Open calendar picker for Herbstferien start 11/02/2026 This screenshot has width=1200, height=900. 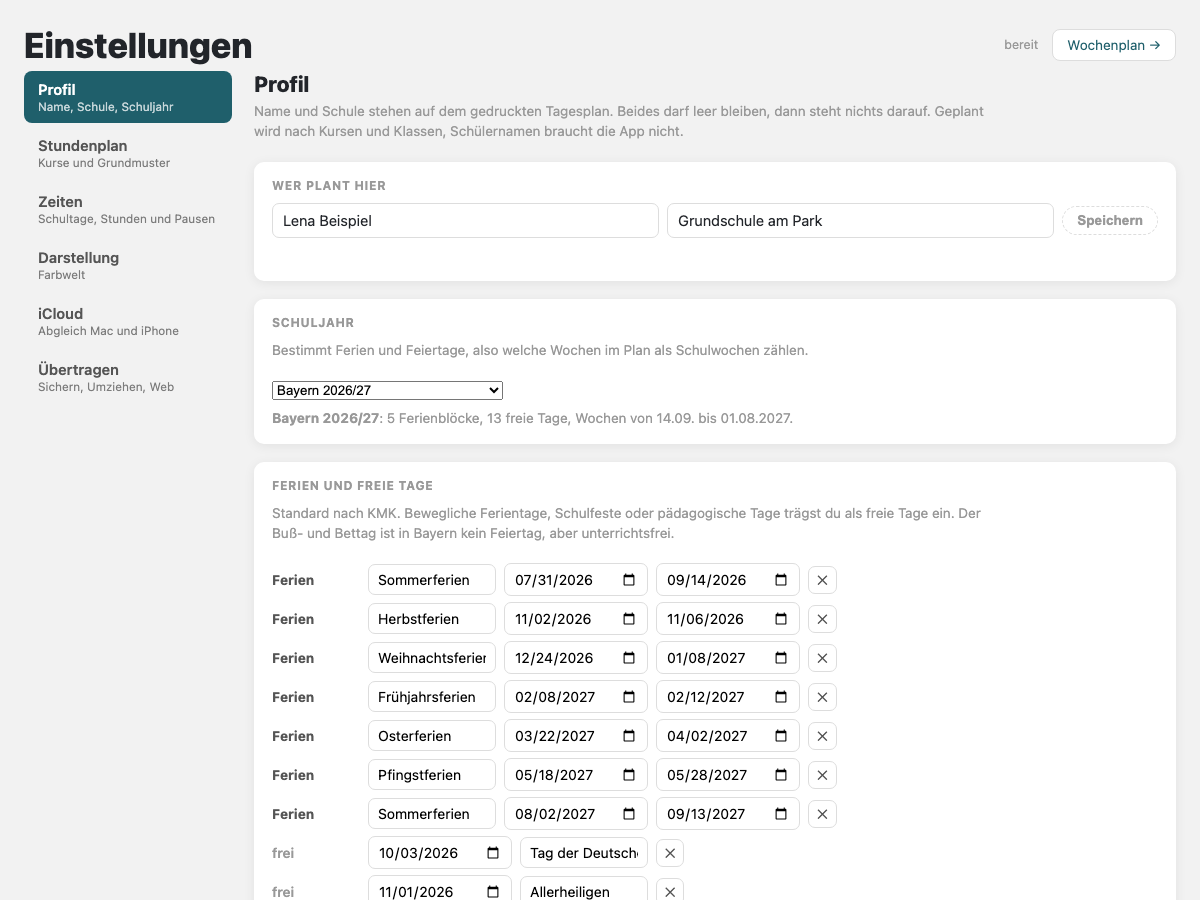point(629,619)
